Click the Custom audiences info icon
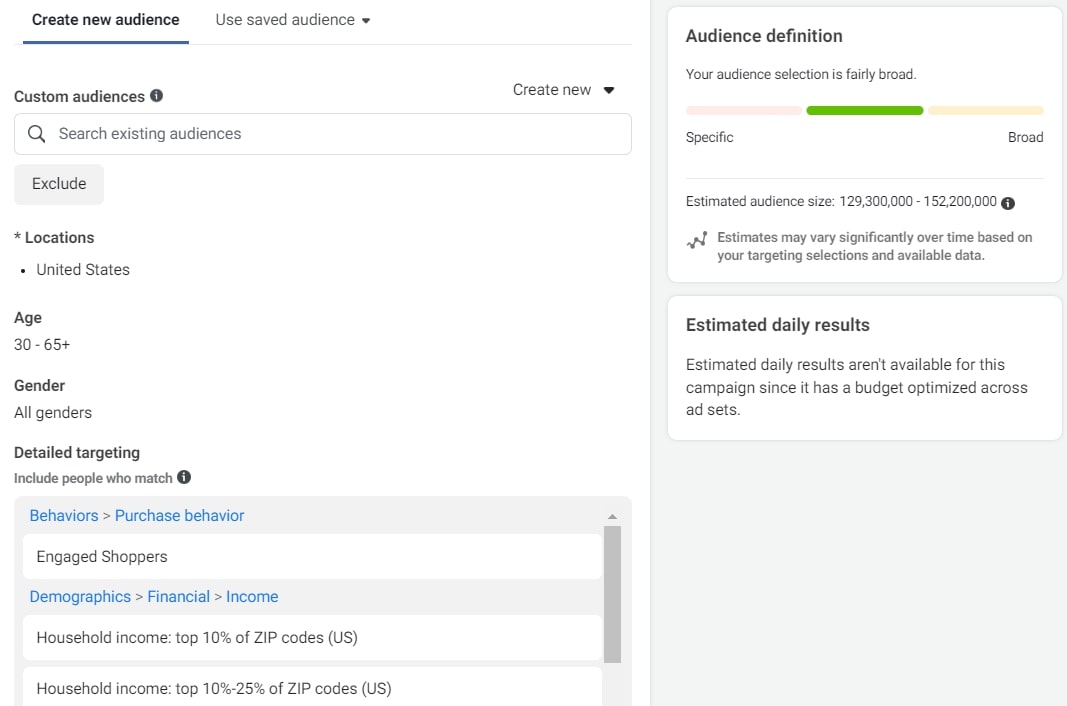Screen dimensions: 1067x706 tap(157, 96)
